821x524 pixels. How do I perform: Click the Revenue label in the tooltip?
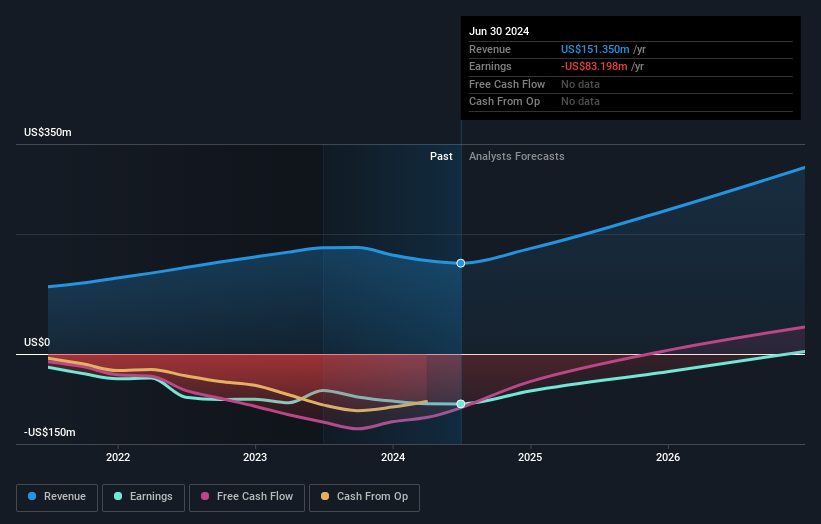[x=490, y=49]
